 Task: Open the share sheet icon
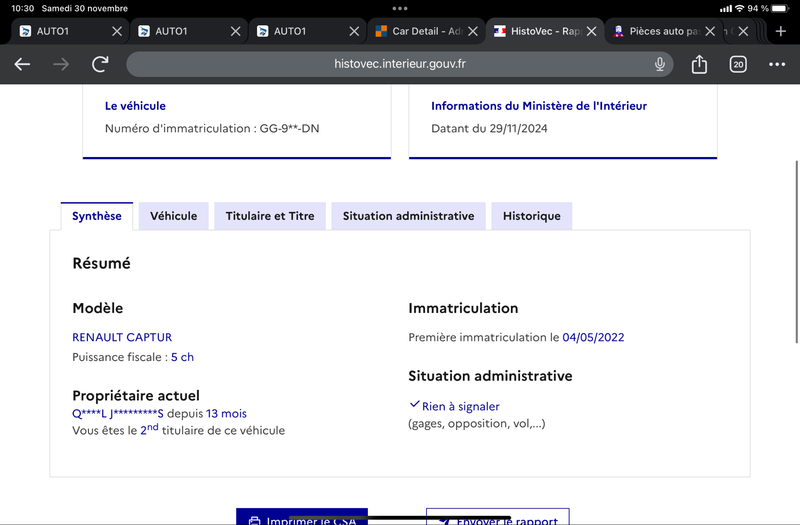pos(699,64)
